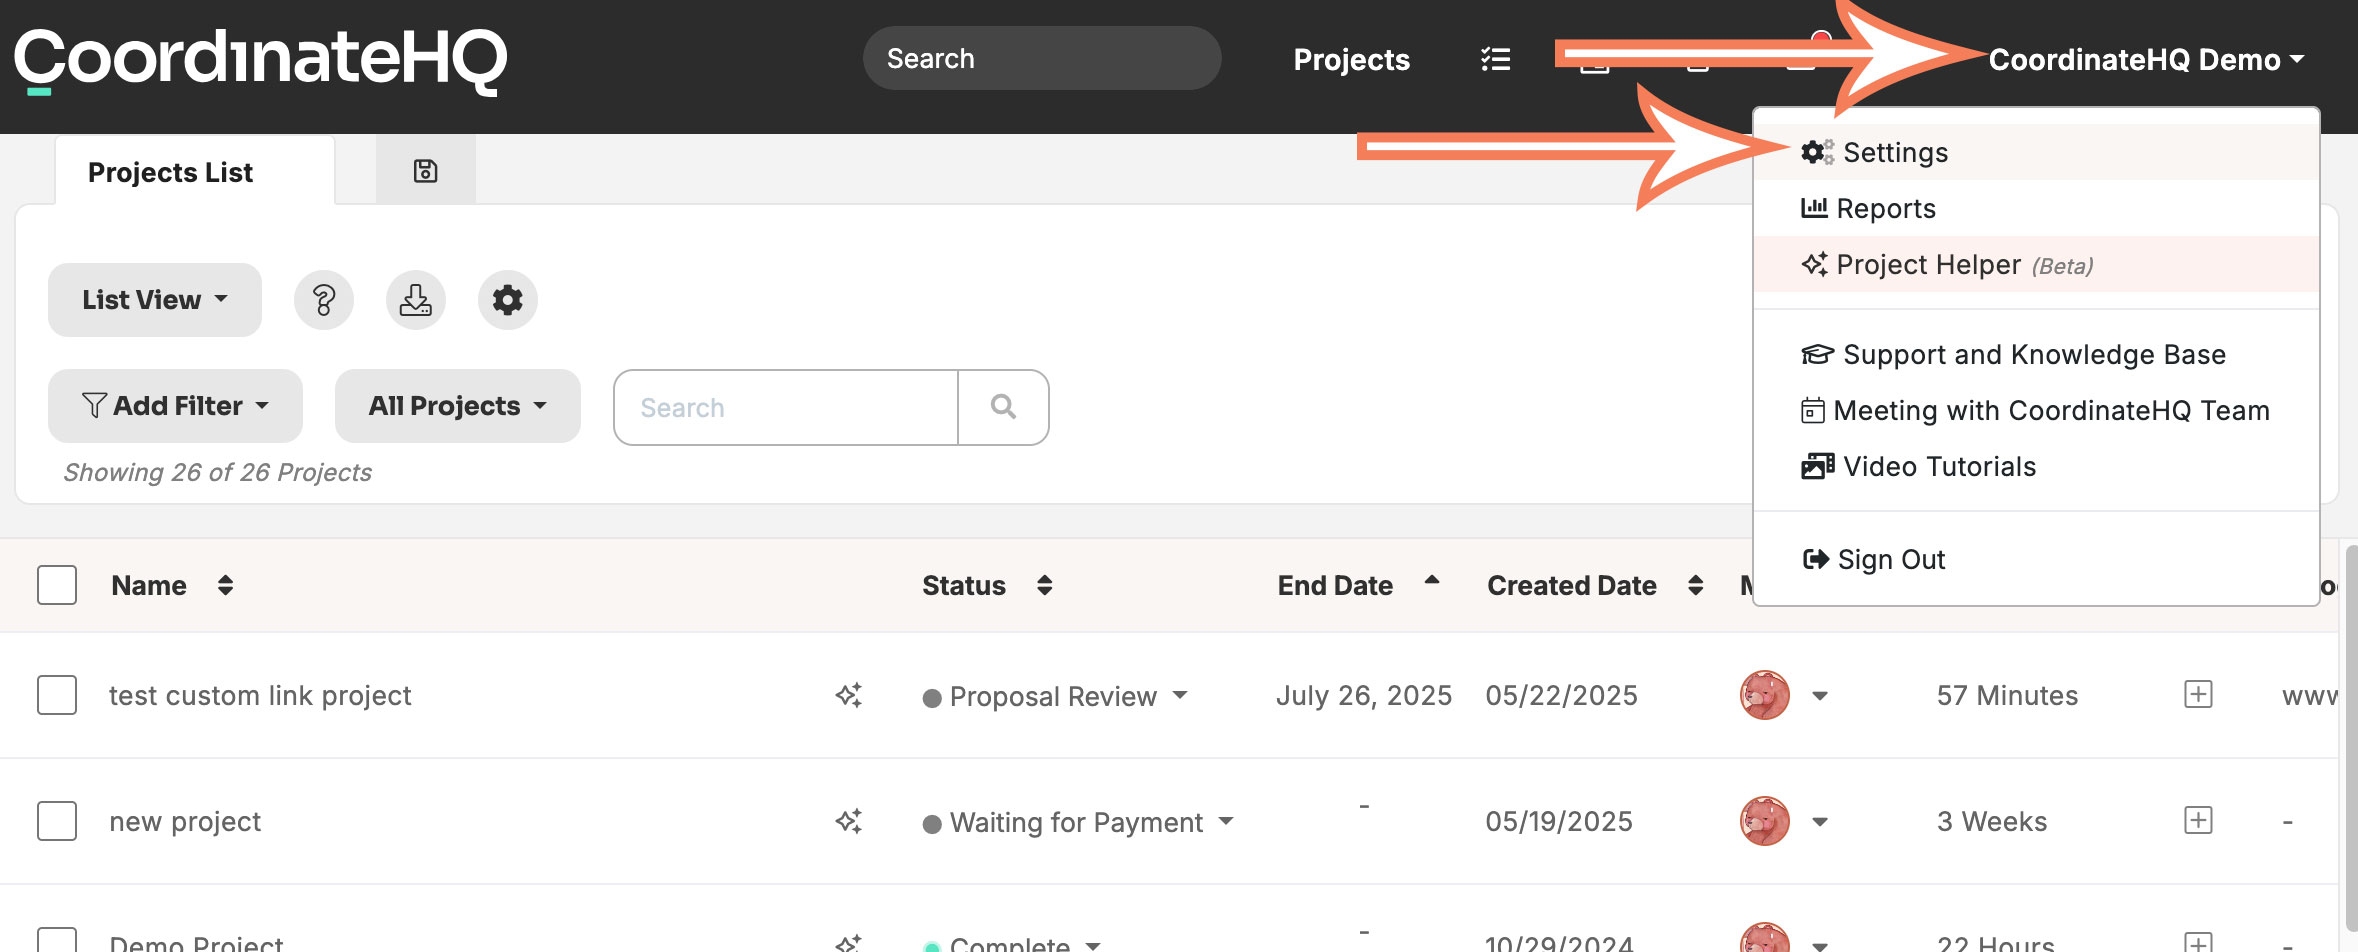Screen dimensions: 2358x952
Task: Open the Add Filter dropdown
Action: (x=175, y=406)
